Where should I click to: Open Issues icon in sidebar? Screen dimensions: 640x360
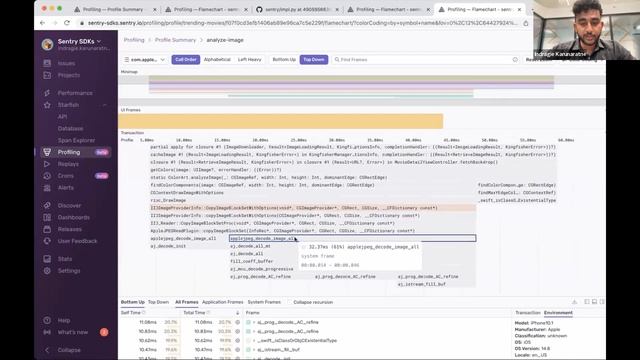coord(47,63)
